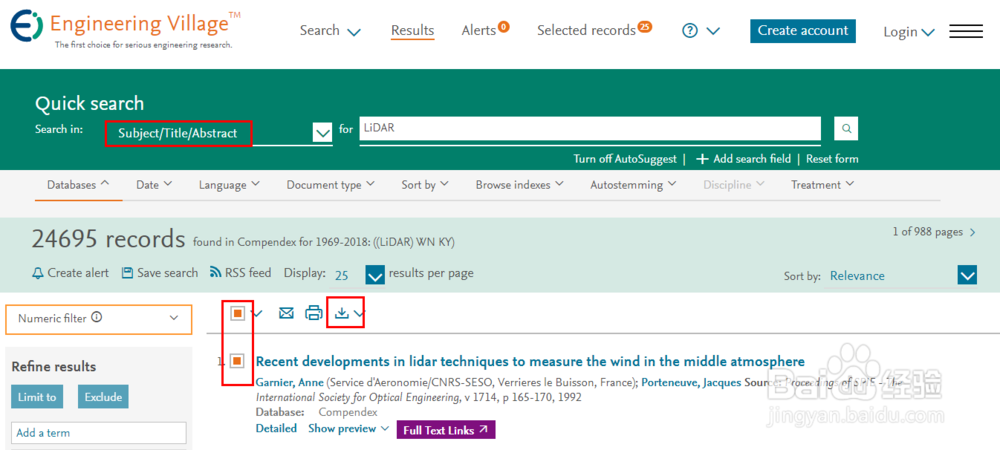This screenshot has height=450, width=1000.
Task: Expand the select-all options chevron
Action: 257,314
